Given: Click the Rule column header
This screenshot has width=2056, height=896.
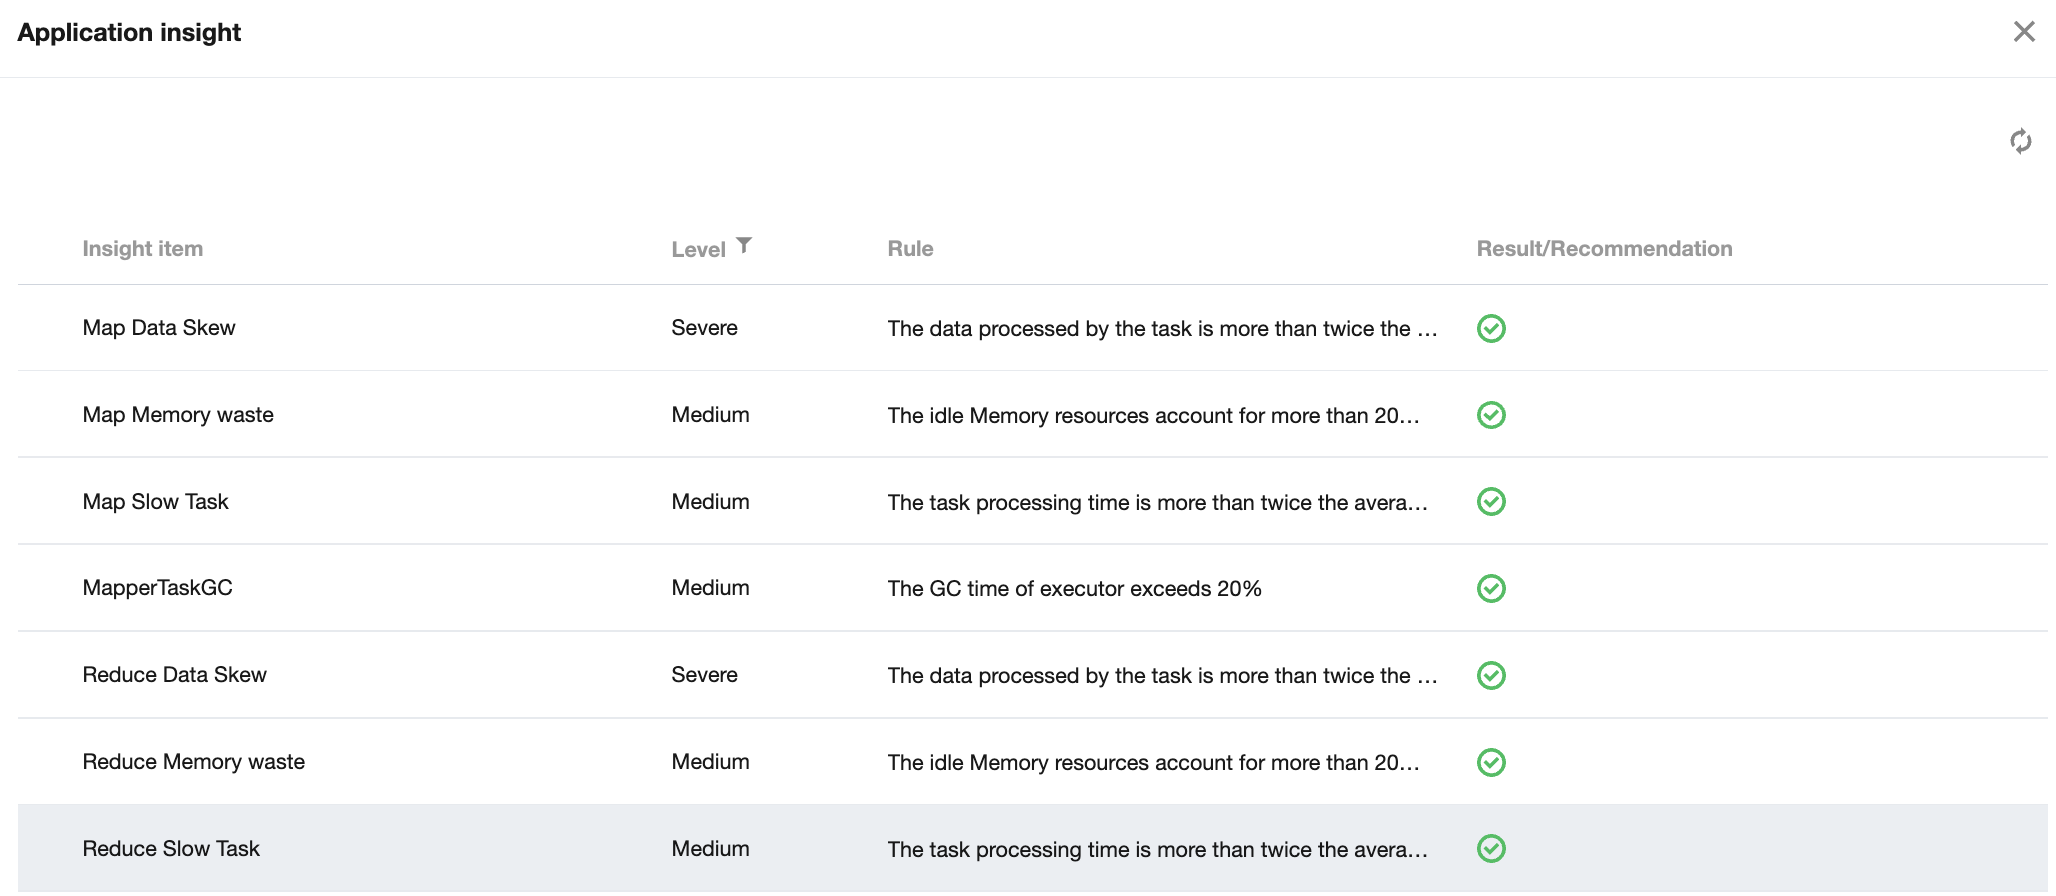Looking at the screenshot, I should (x=910, y=249).
